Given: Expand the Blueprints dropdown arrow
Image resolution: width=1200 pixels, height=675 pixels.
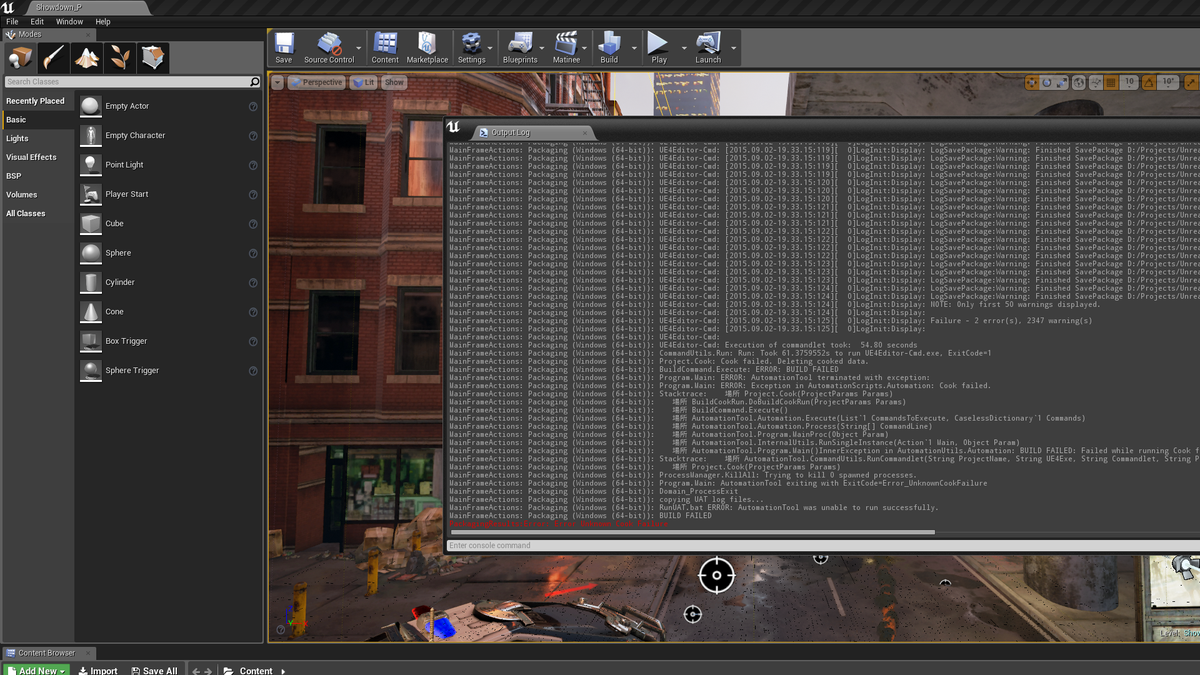Looking at the screenshot, I should coord(543,47).
